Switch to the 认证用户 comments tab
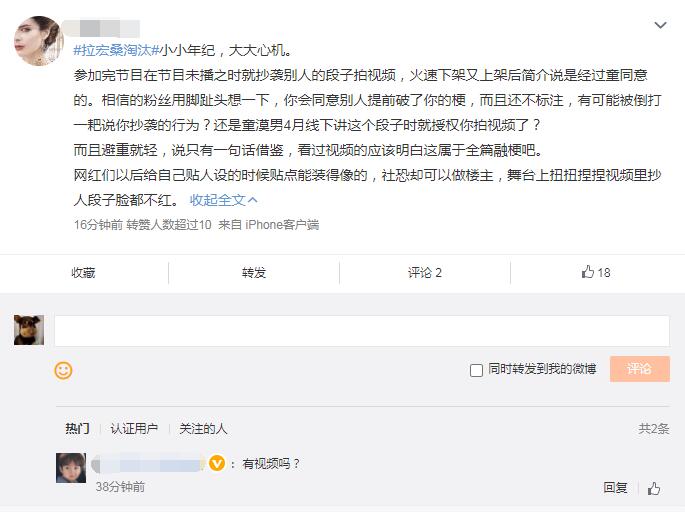This screenshot has width=685, height=512. tap(134, 428)
